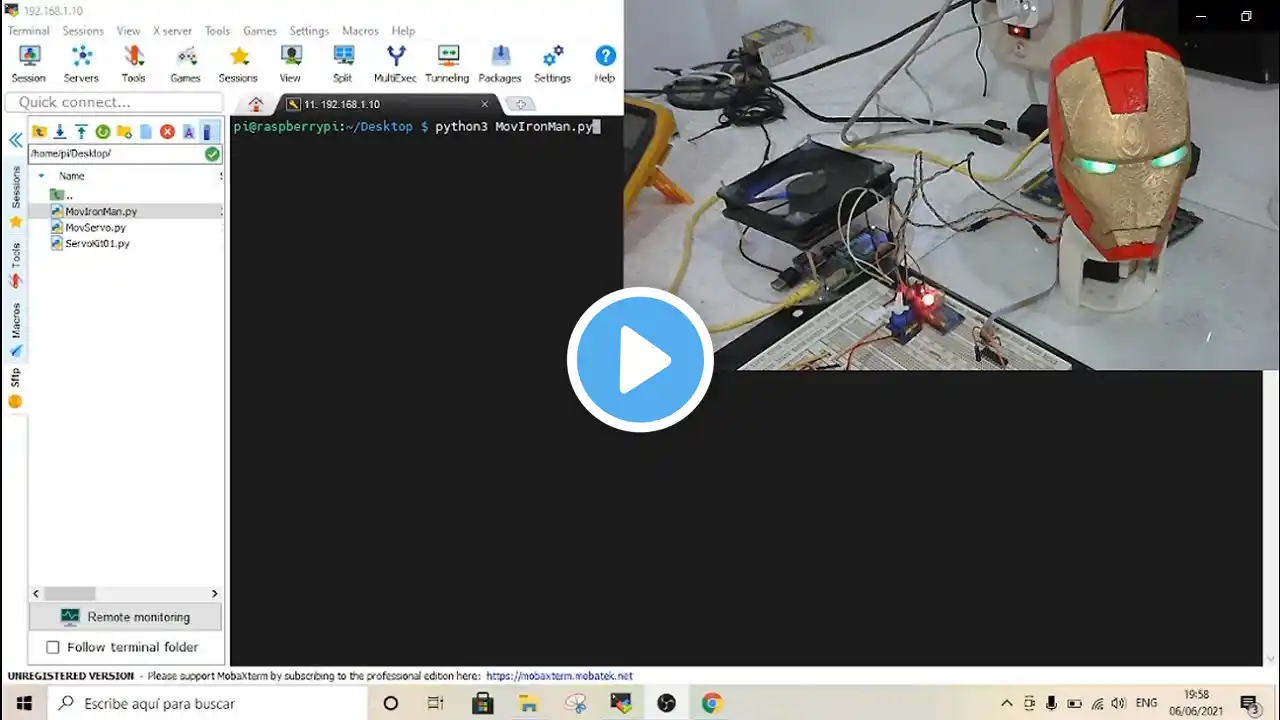This screenshot has height=720, width=1280.
Task: Open the Tunneling toolbar icon
Action: 447,64
